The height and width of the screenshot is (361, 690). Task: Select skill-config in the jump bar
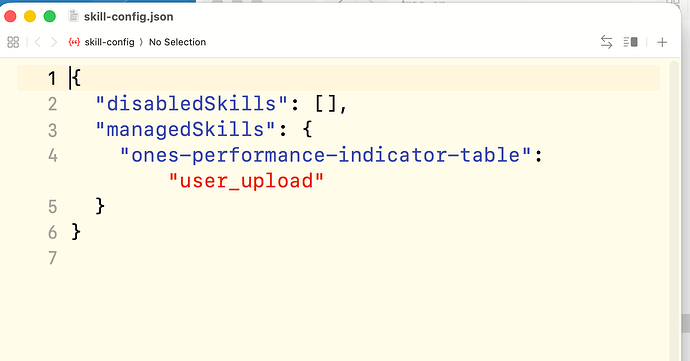tap(109, 42)
